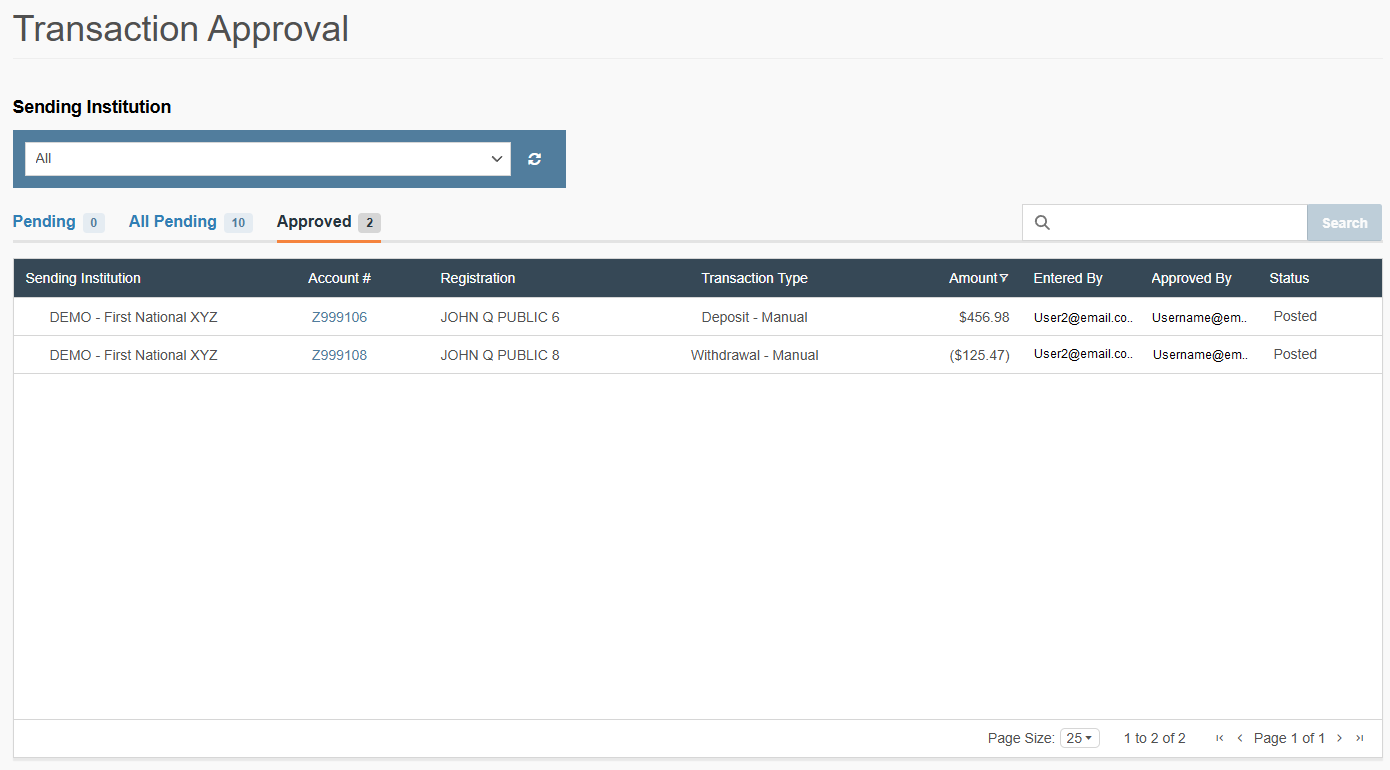Sort by Status column header
This screenshot has height=770, width=1390.
(x=1289, y=278)
